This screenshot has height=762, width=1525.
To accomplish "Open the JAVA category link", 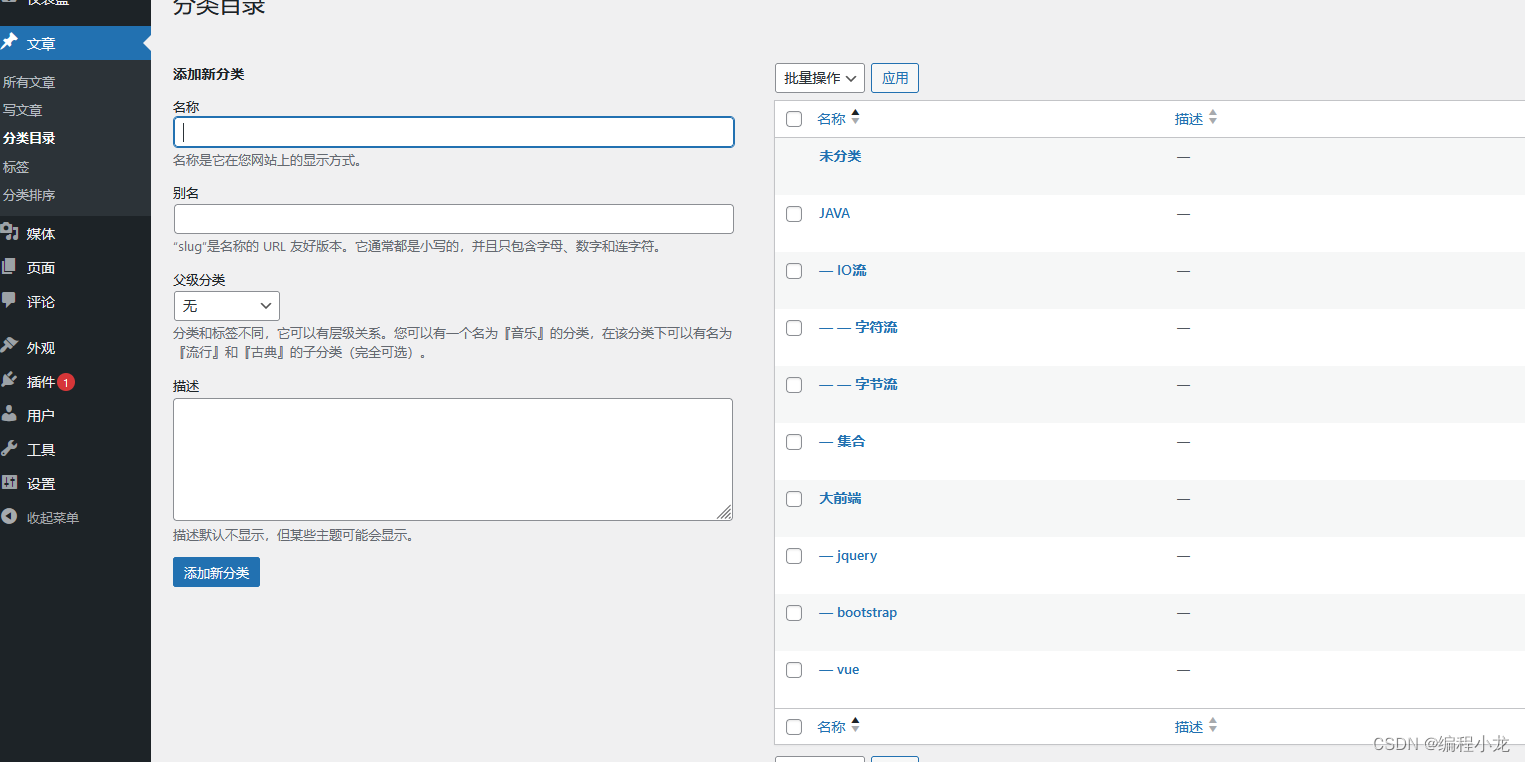I will (x=834, y=213).
